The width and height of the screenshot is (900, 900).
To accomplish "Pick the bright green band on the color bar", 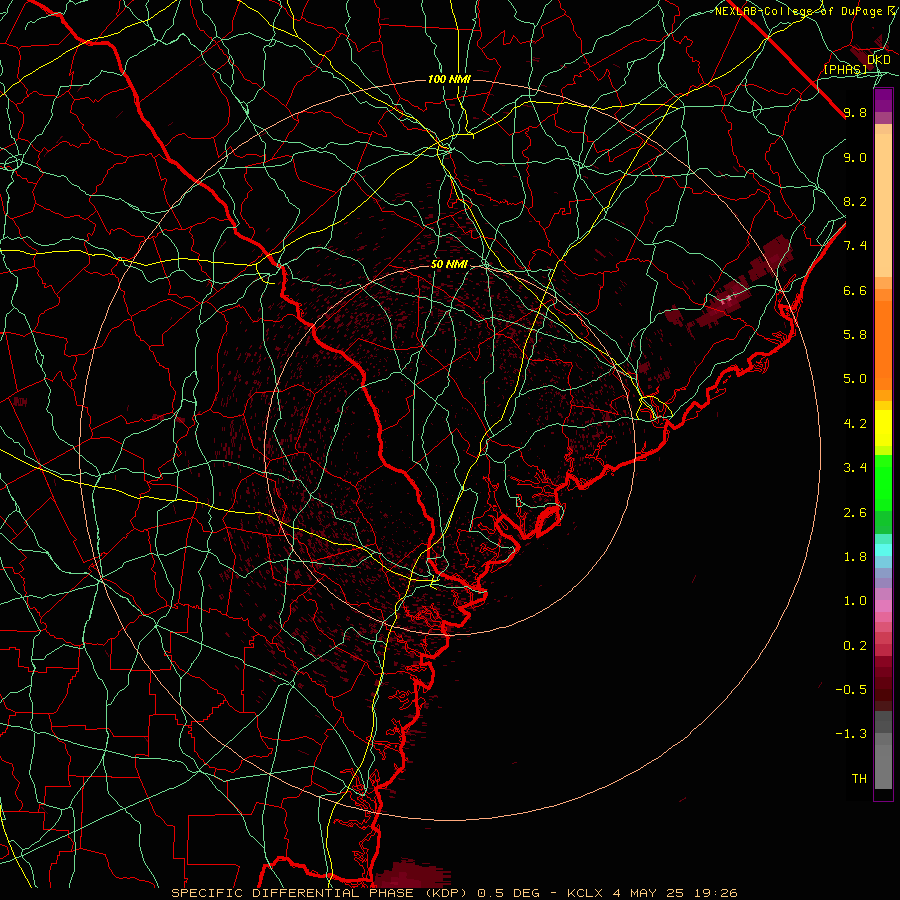I will pyautogui.click(x=883, y=484).
